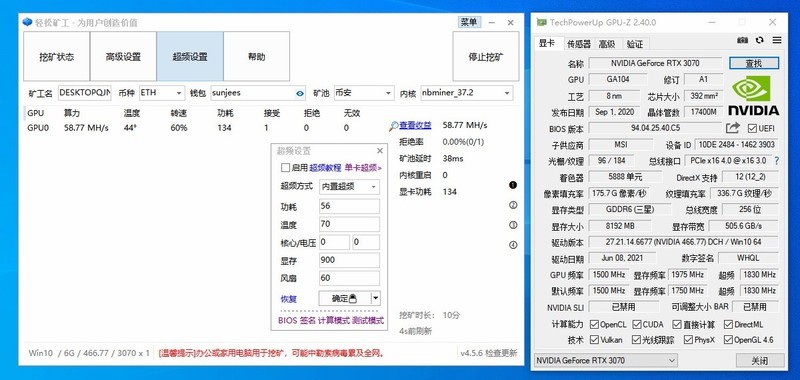Select overclock profile circle number 4
This screenshot has height=380, width=800.
point(513,245)
